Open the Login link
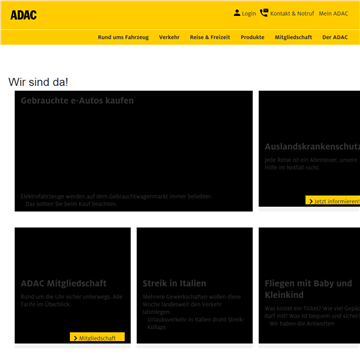The height and width of the screenshot is (360, 360). click(x=249, y=14)
